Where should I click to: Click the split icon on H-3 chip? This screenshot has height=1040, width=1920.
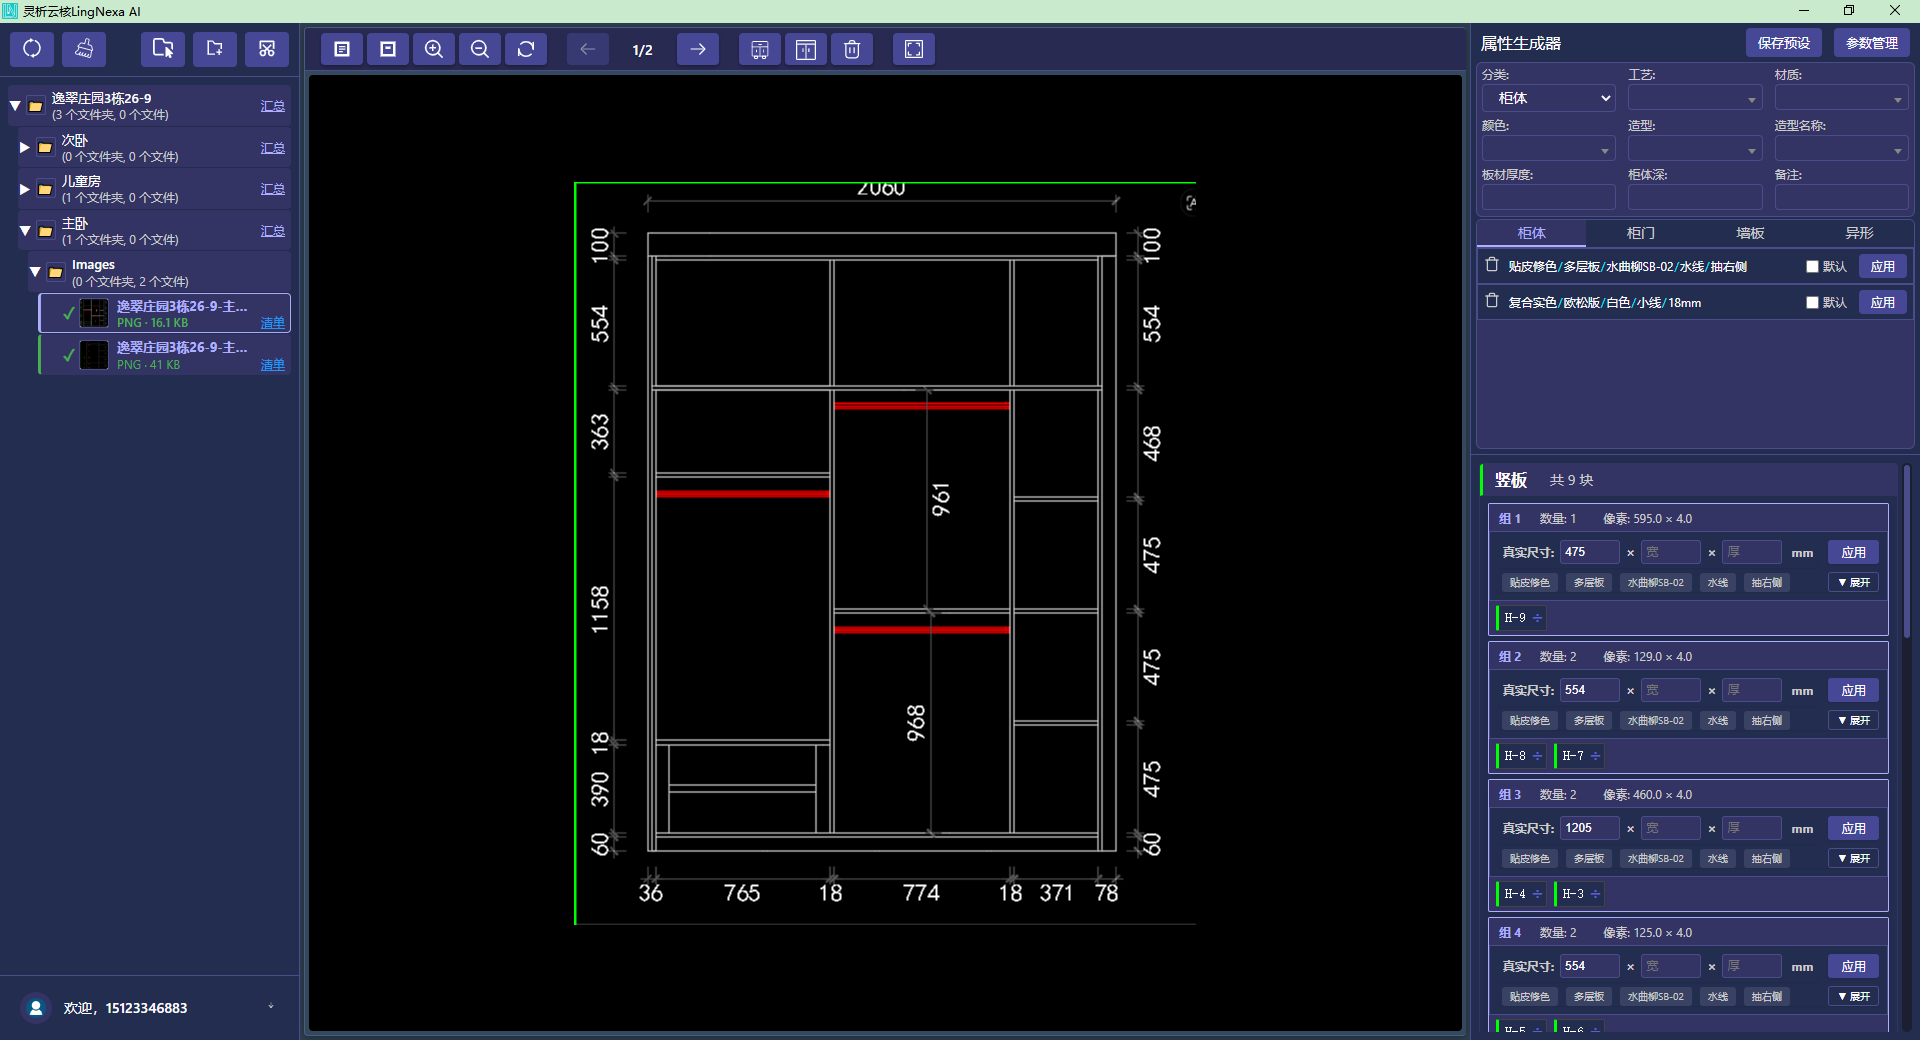tap(1595, 894)
